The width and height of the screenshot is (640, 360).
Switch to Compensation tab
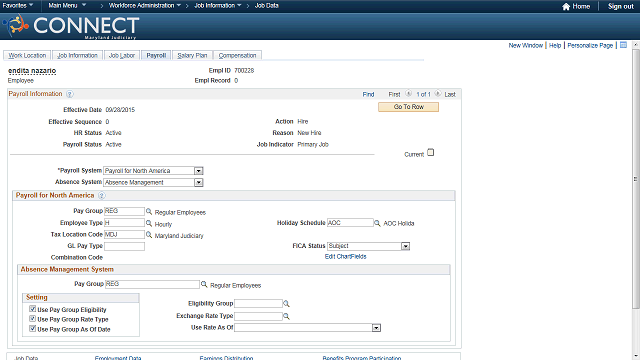[237, 56]
